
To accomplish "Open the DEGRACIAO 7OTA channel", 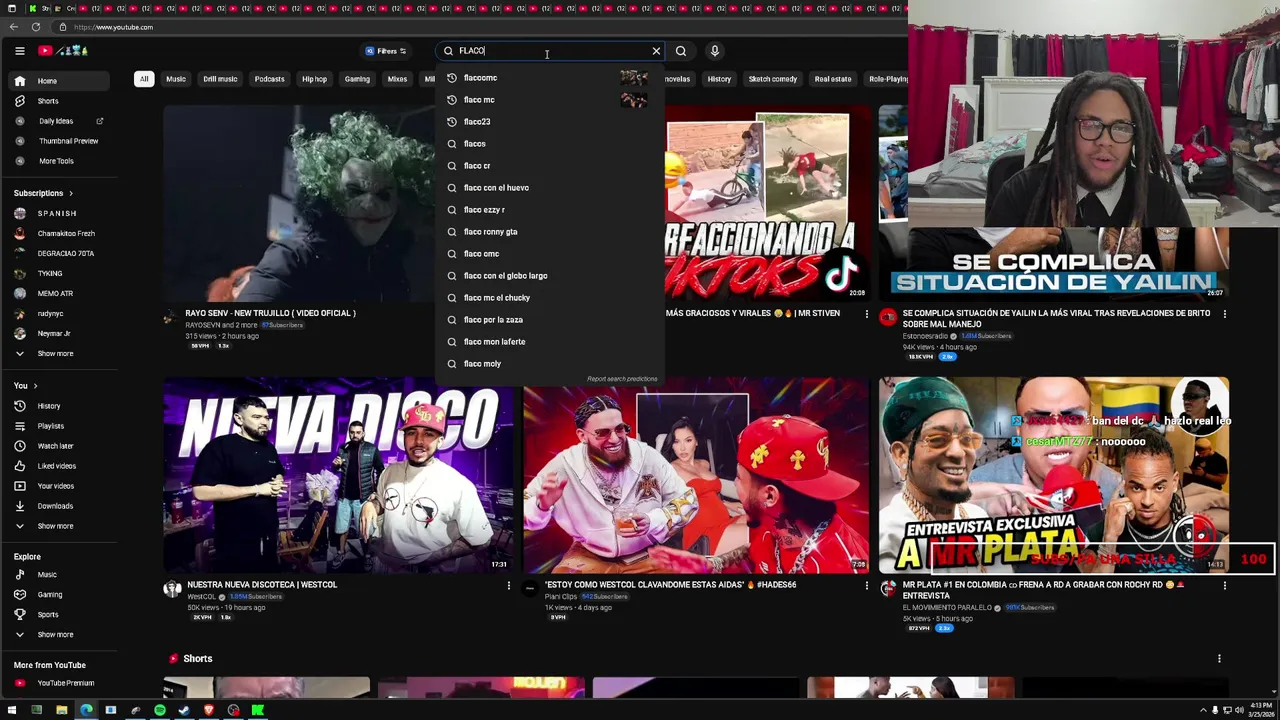I will click(61, 253).
